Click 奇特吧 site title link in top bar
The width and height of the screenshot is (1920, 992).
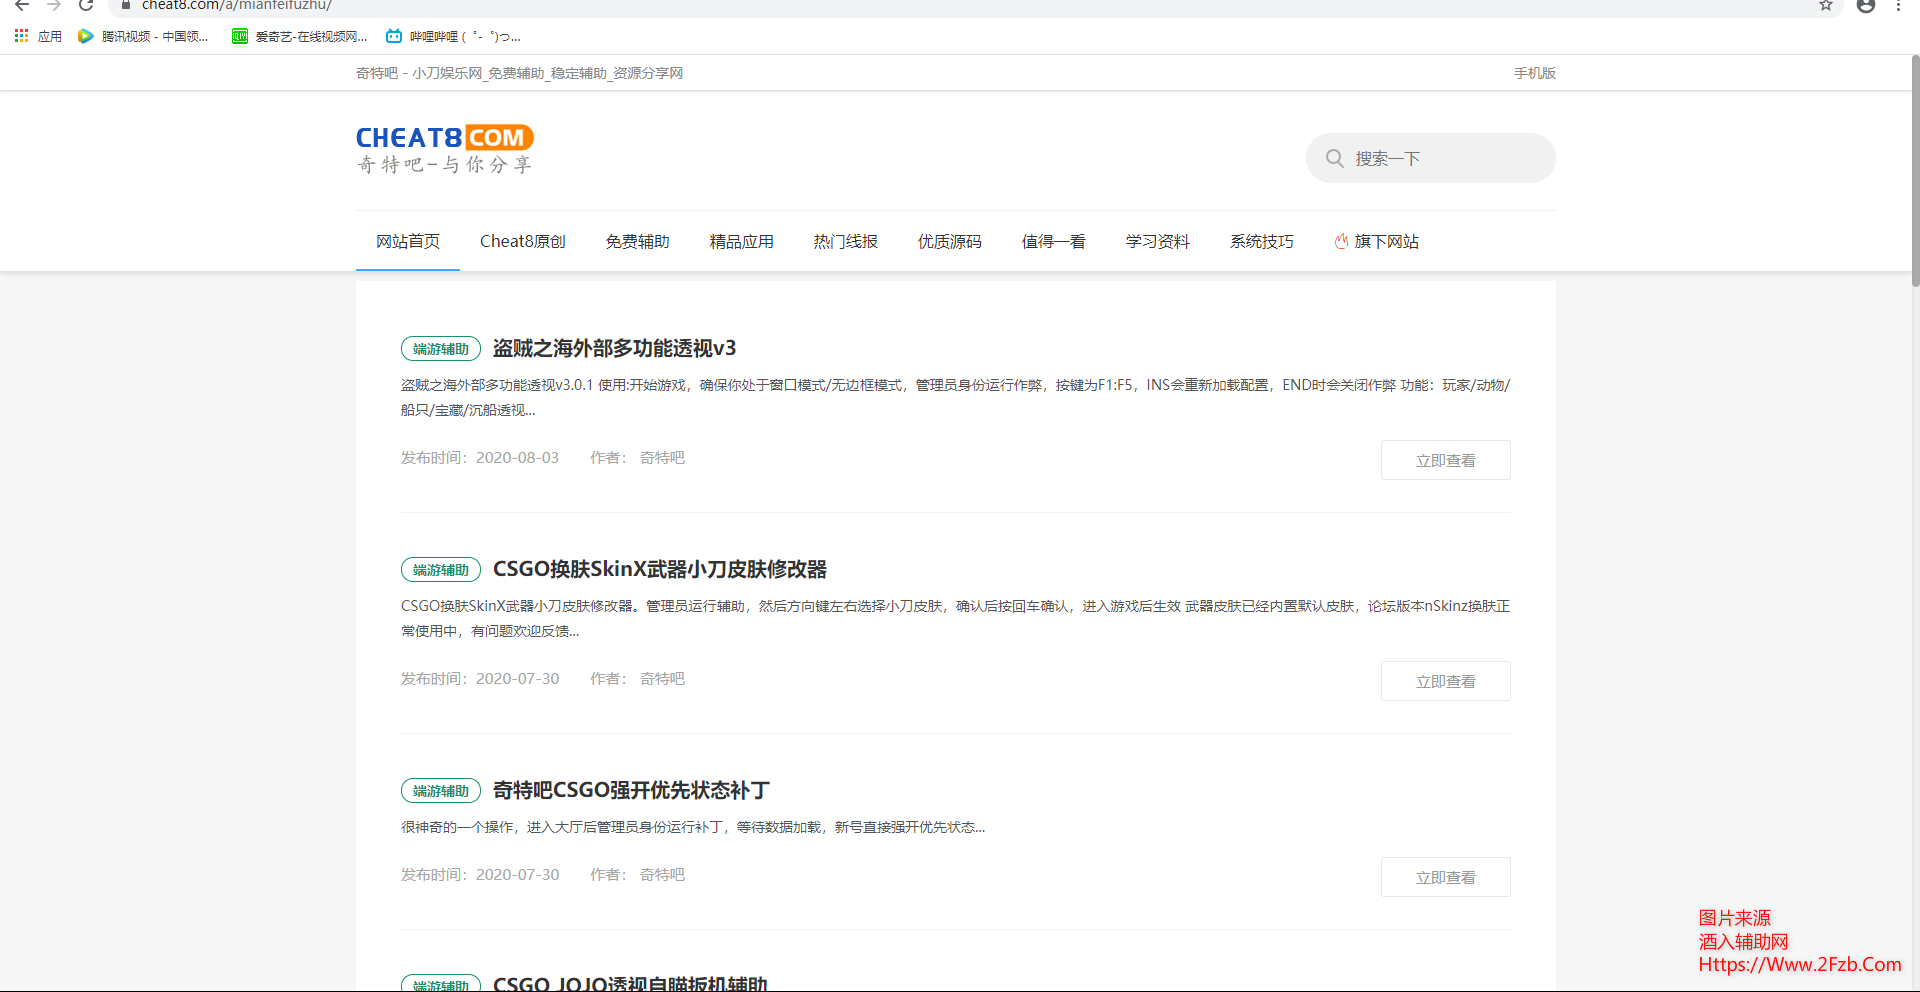pos(519,73)
